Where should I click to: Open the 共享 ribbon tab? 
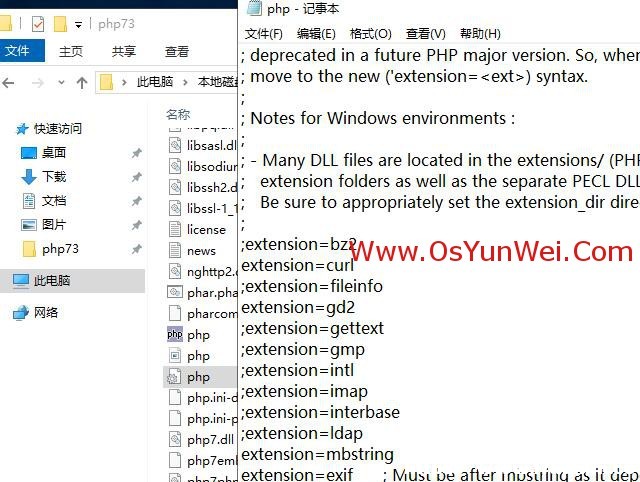tap(124, 51)
